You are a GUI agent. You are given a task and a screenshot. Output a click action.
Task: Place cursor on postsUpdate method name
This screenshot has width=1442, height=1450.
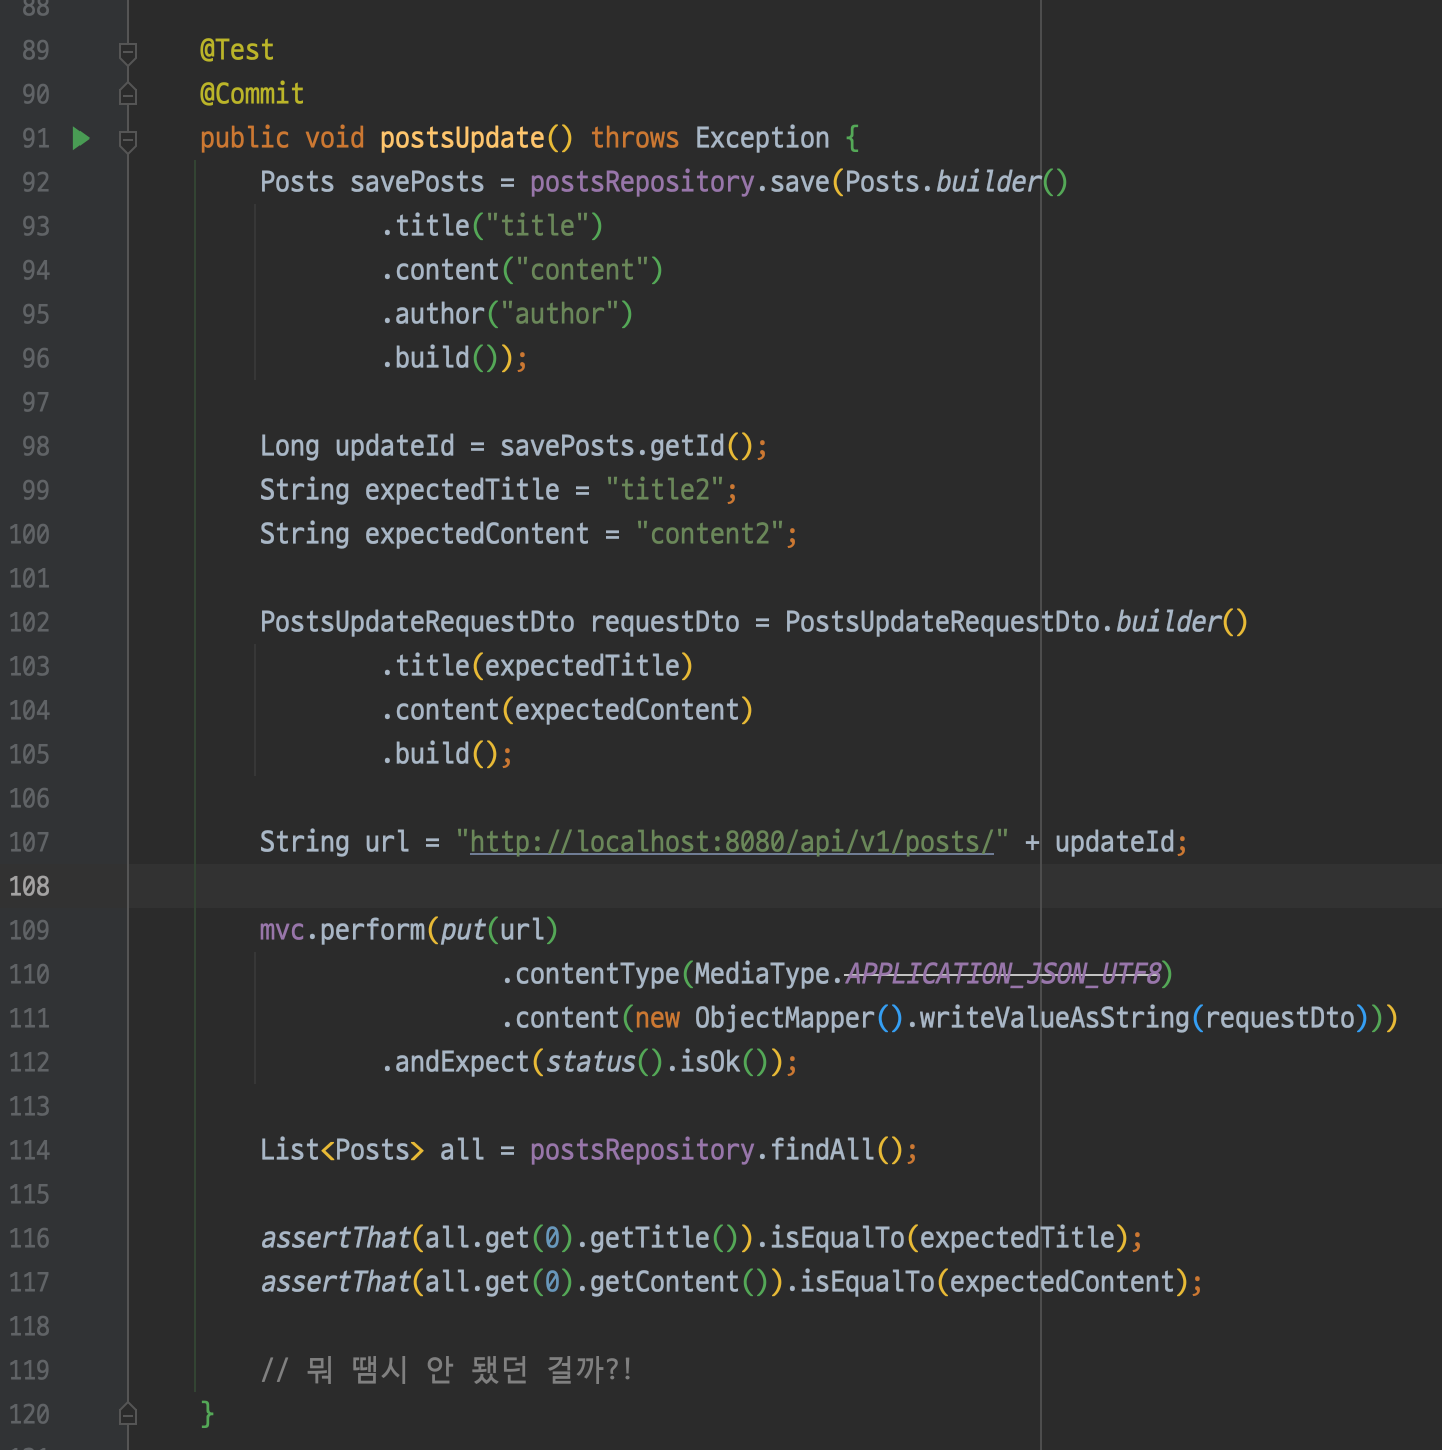[x=462, y=138]
